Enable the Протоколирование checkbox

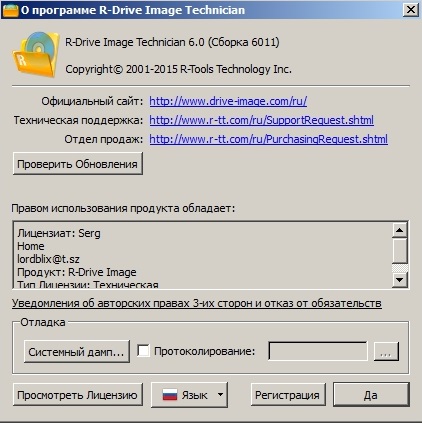click(x=143, y=351)
